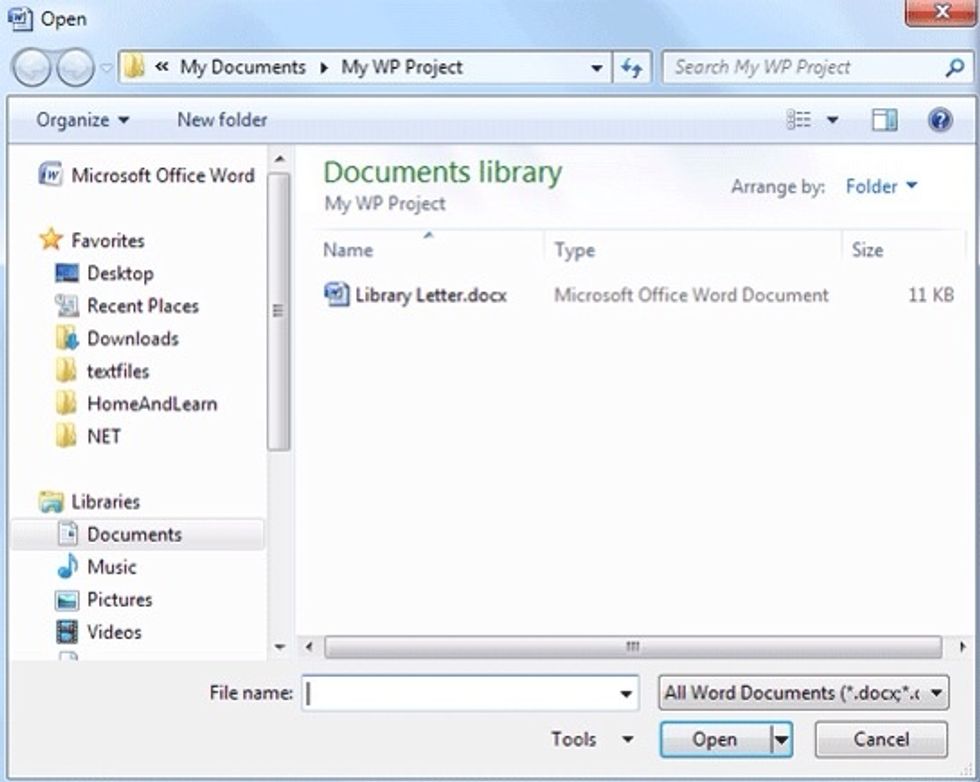
Task: Open the Arrange by Folder dropdown
Action: (x=880, y=186)
